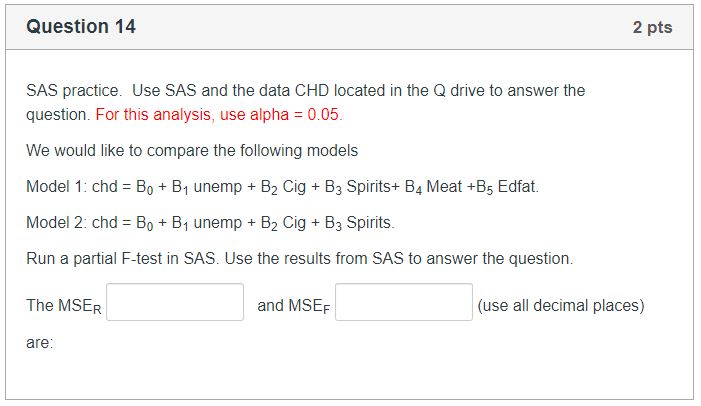This screenshot has width=701, height=406.
Task: Click the MSE R answer input box
Action: 175,302
